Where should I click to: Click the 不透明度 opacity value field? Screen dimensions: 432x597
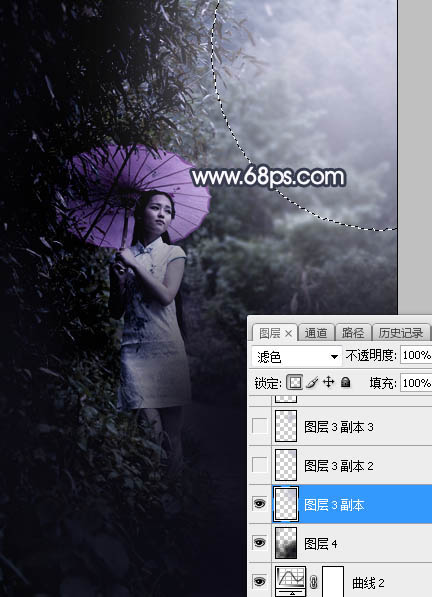(x=416, y=356)
